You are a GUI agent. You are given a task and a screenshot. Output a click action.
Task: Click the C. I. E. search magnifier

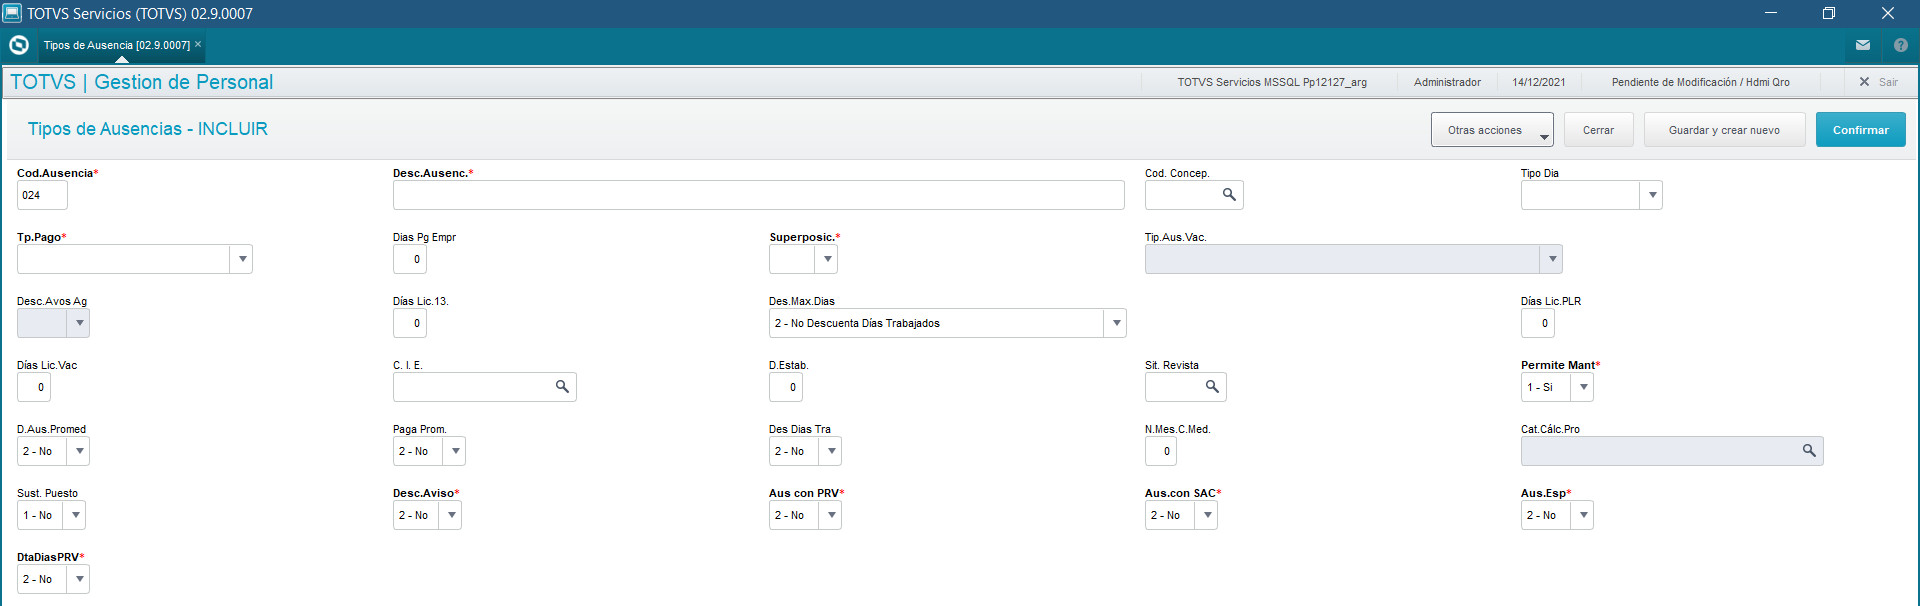562,387
